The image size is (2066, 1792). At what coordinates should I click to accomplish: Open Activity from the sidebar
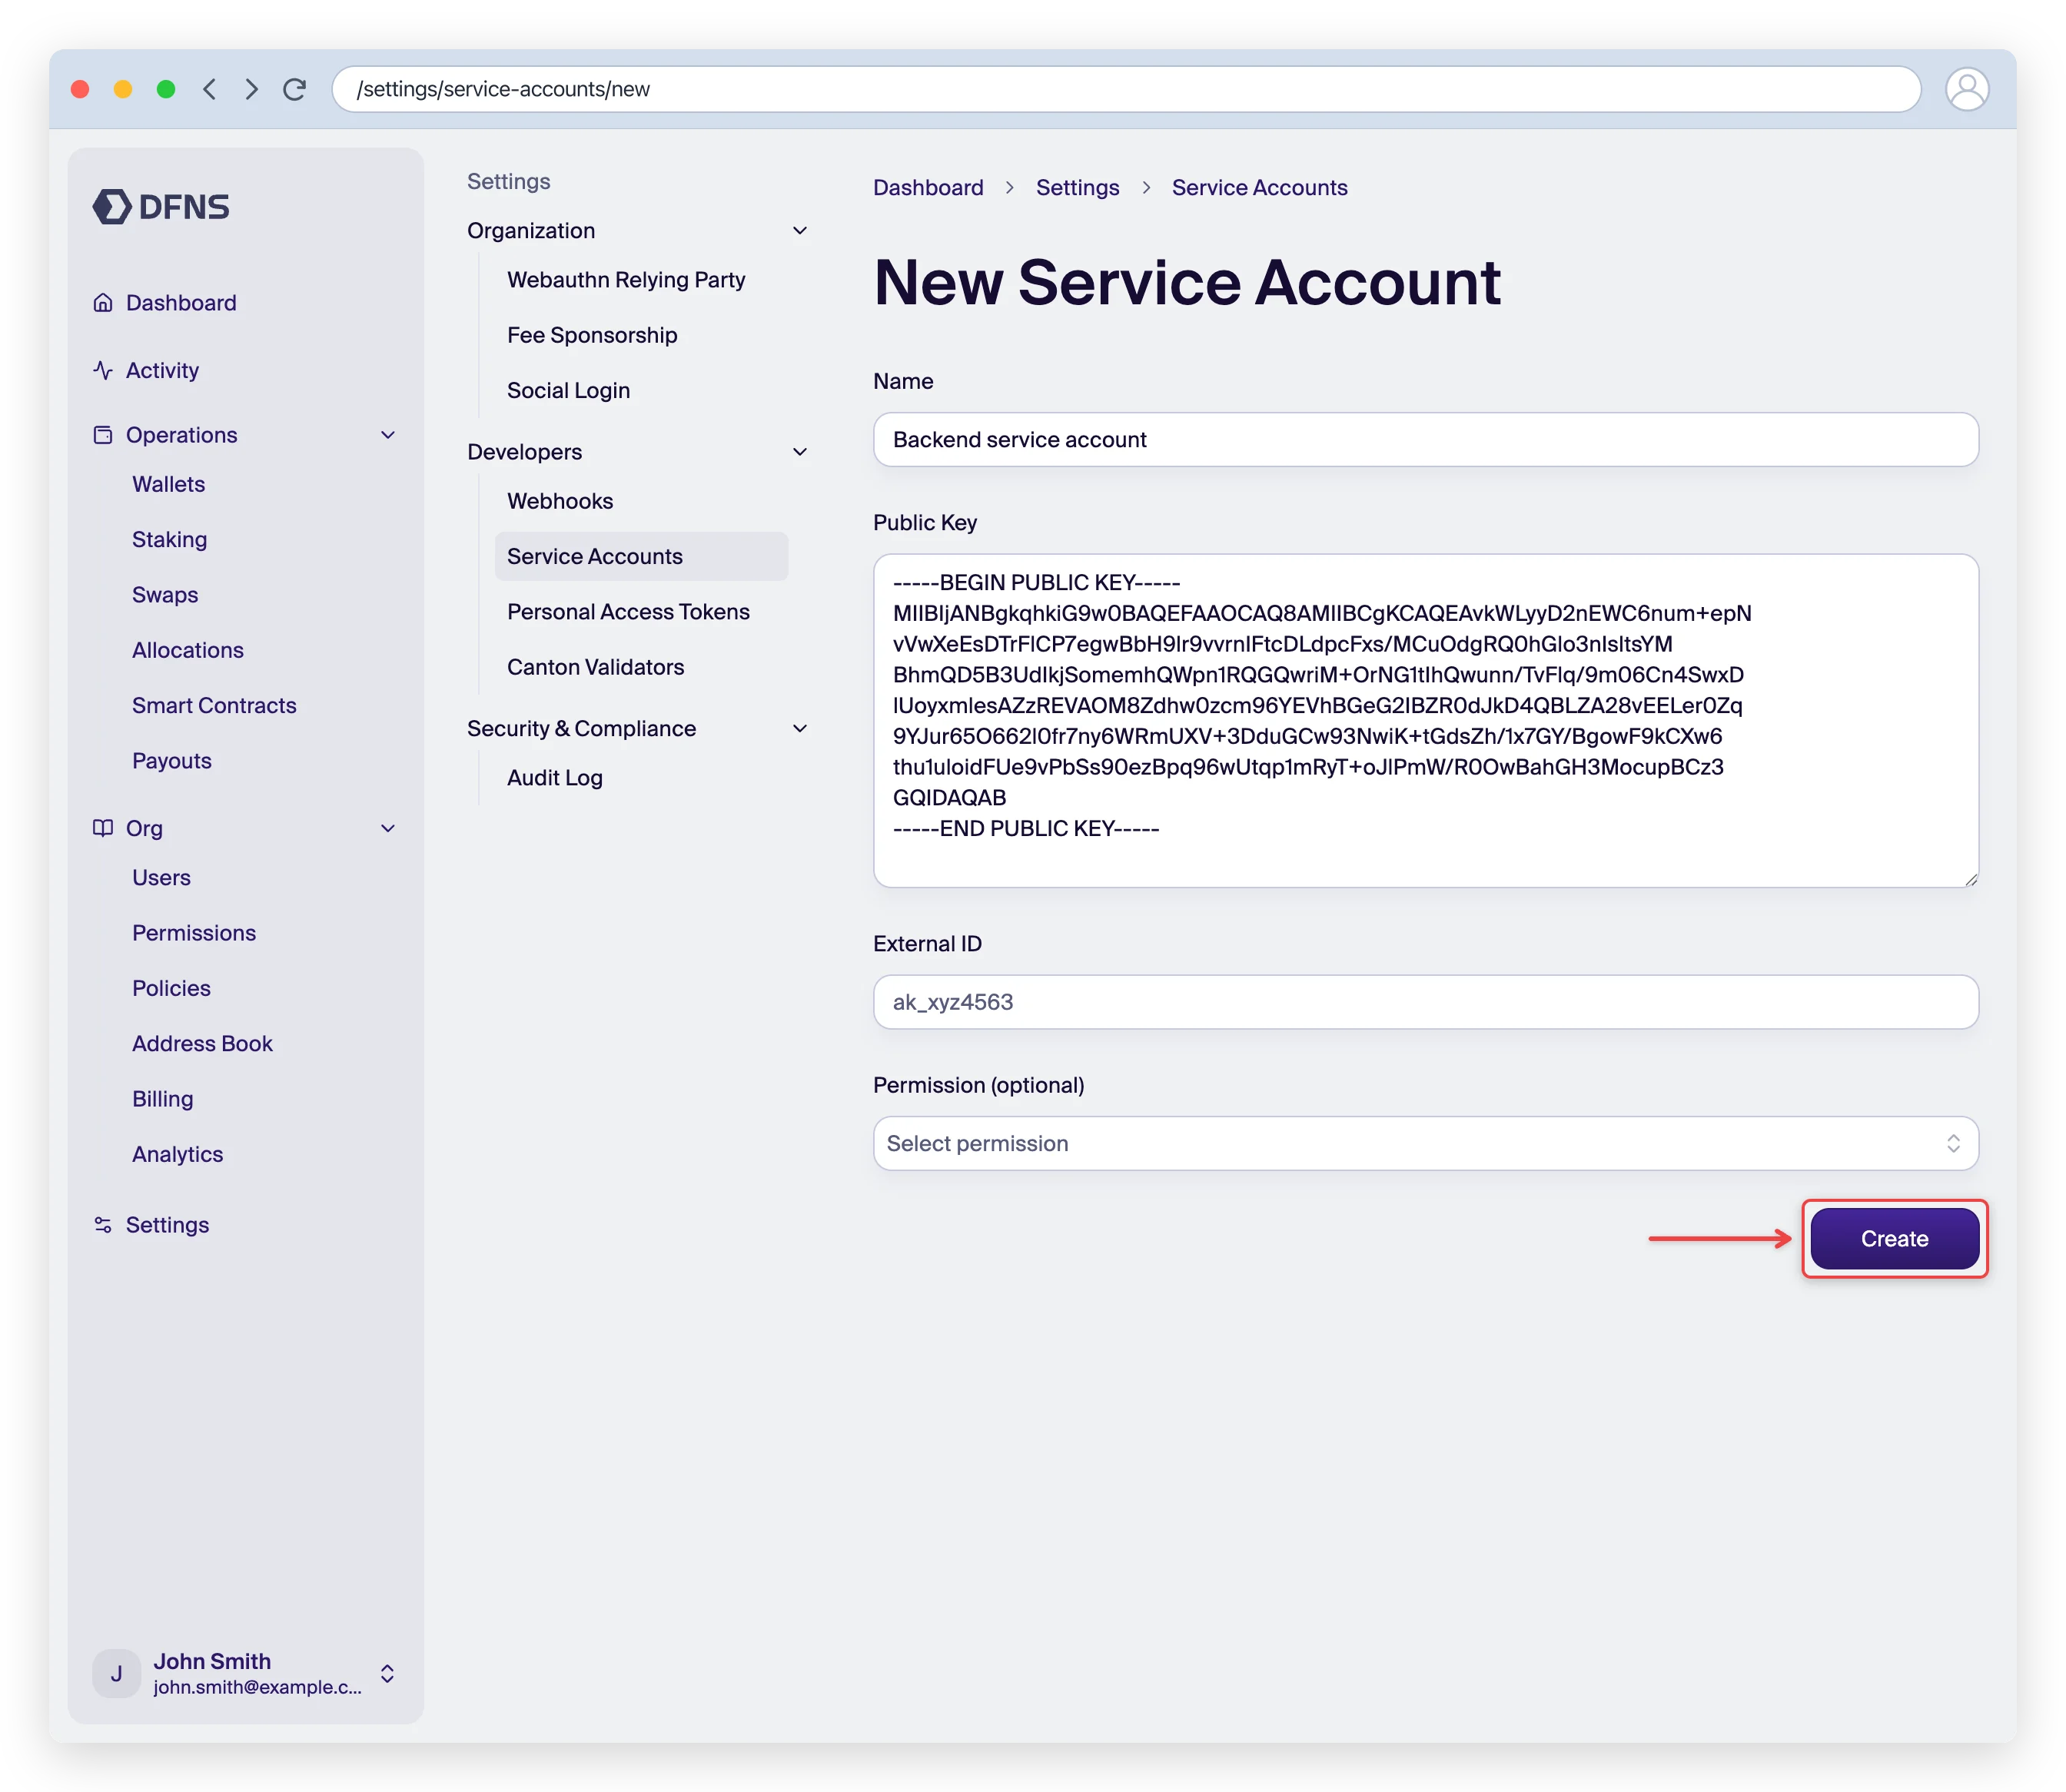163,371
